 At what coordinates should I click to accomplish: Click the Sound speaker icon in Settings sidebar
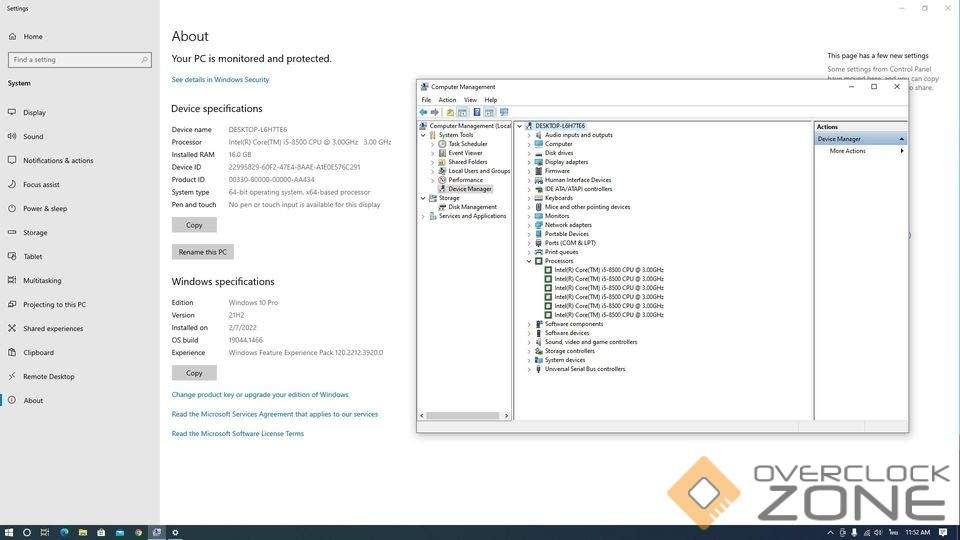[12, 137]
